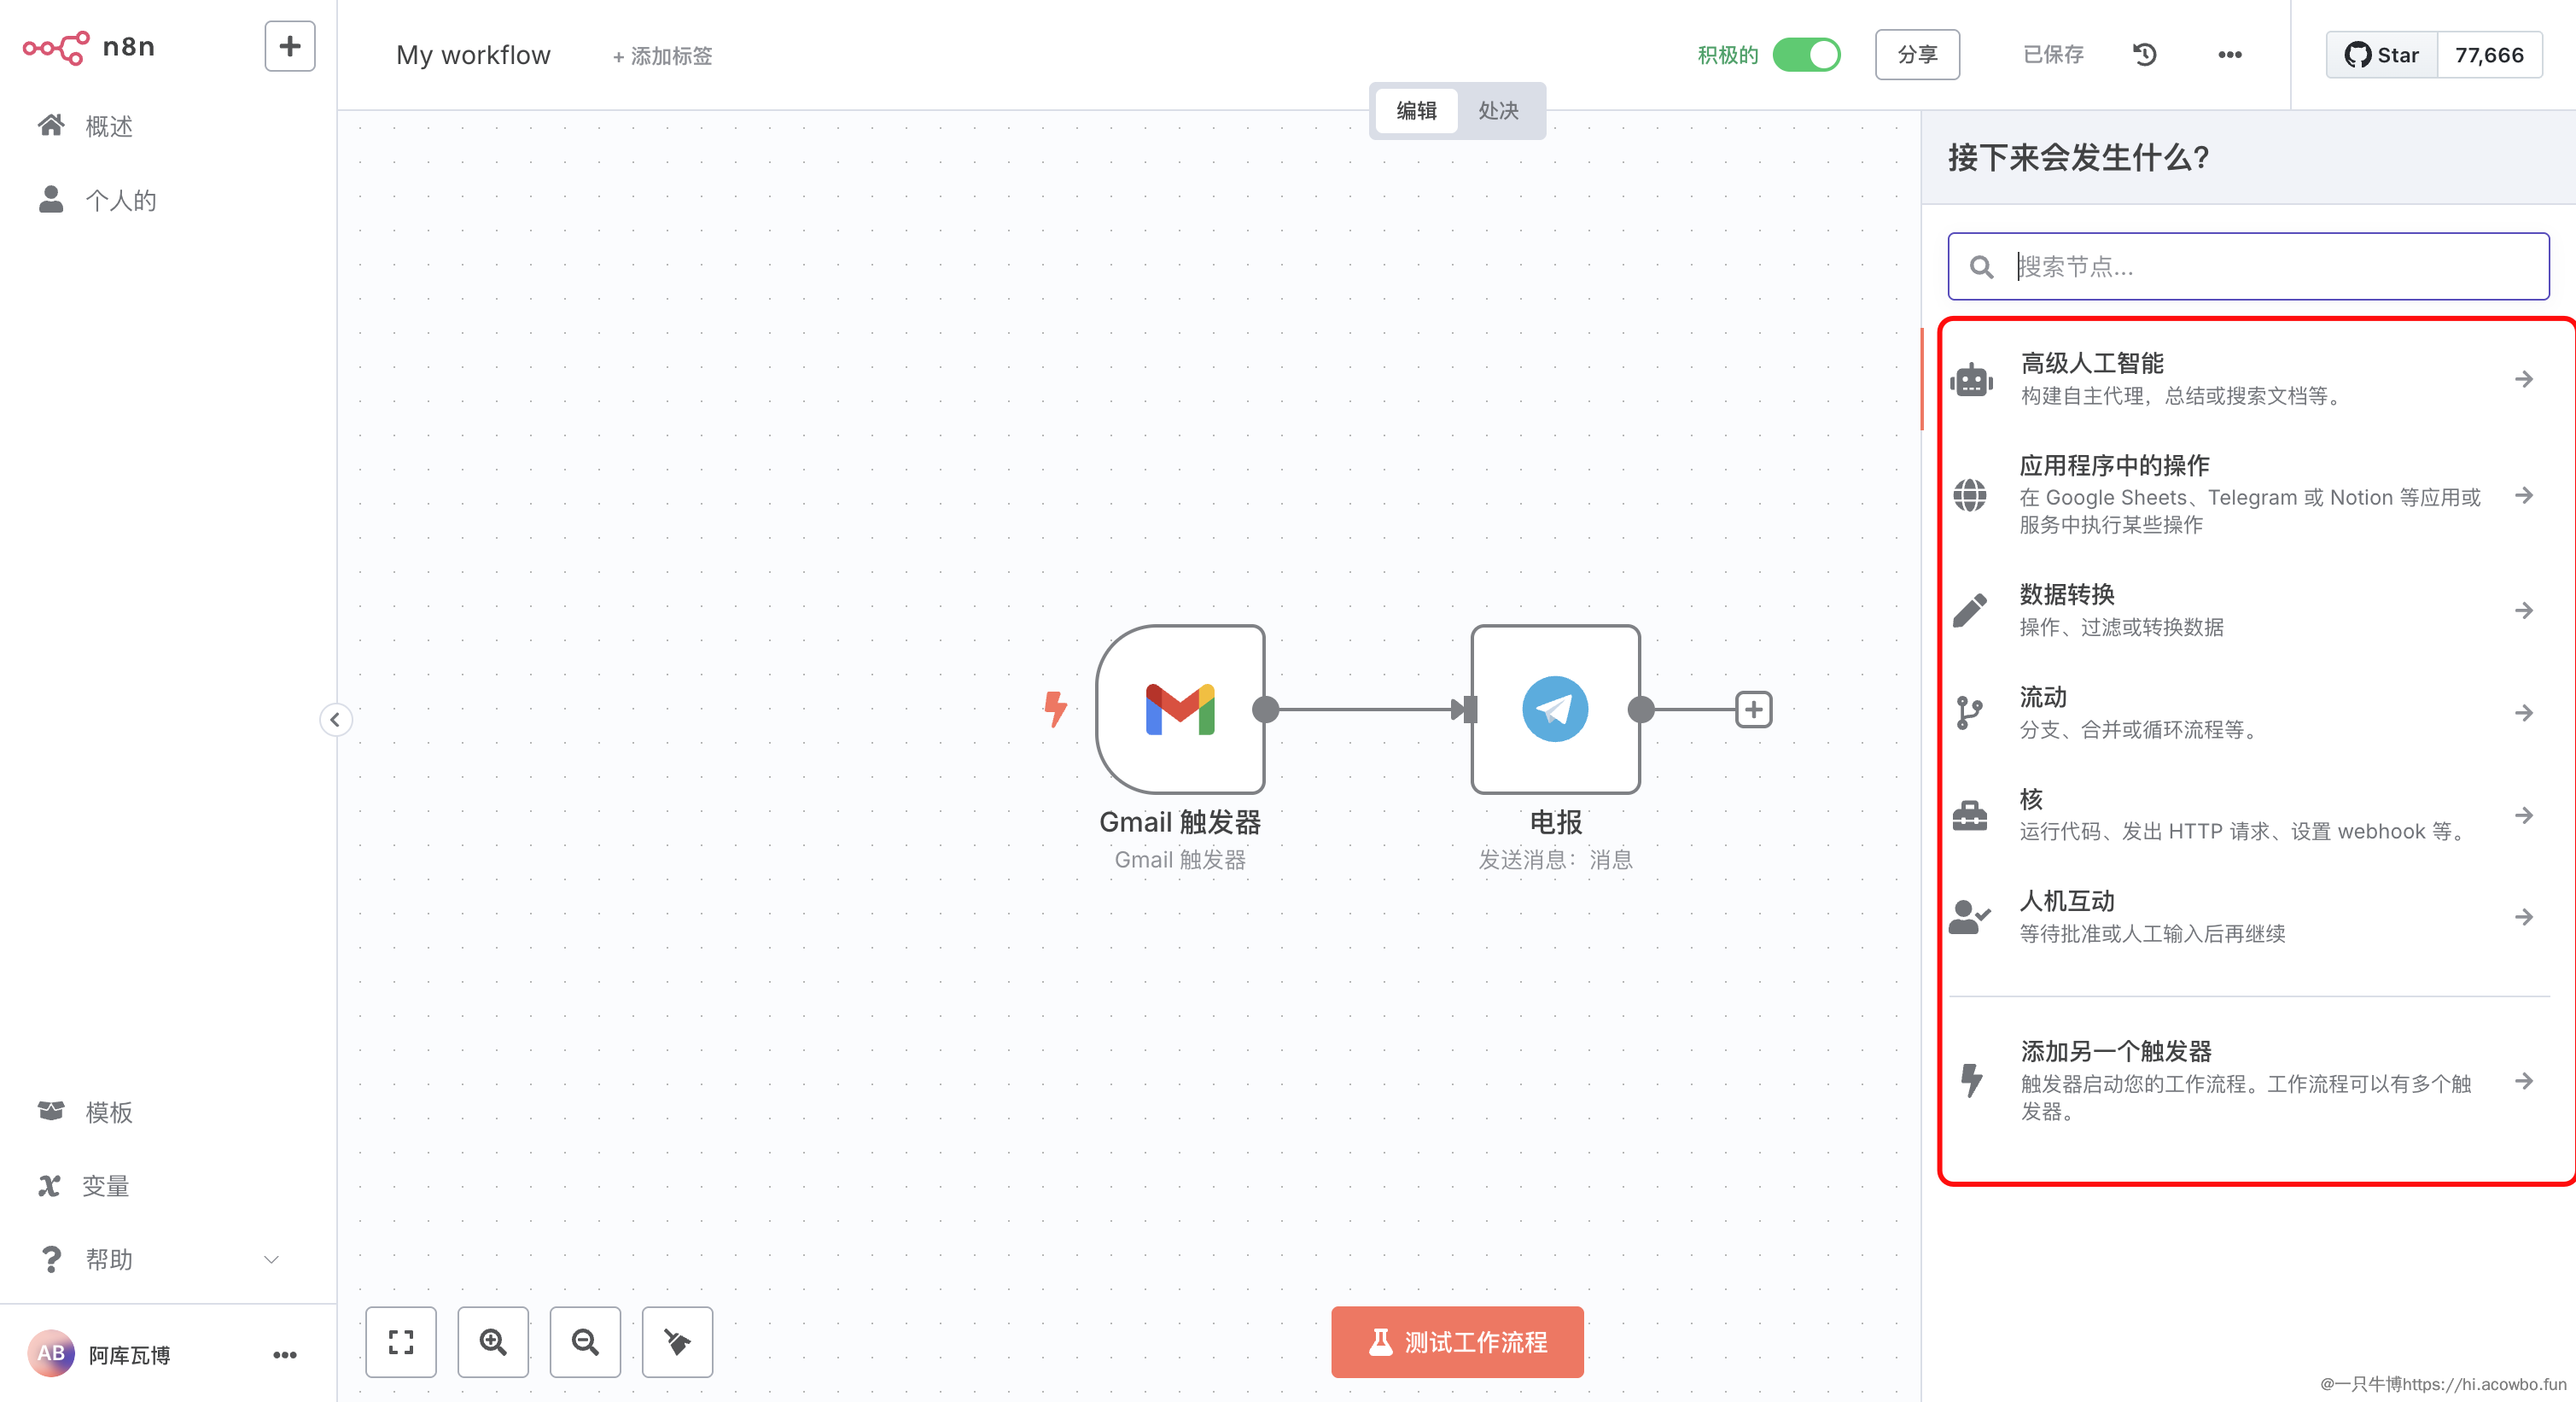Click the Gmail trigger node icon
The image size is (2576, 1402).
pos(1180,709)
